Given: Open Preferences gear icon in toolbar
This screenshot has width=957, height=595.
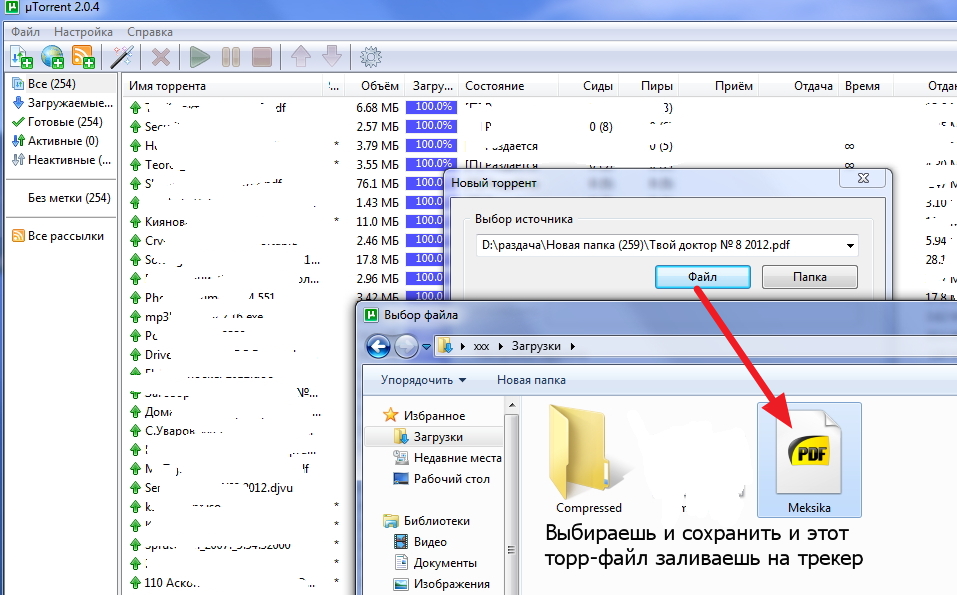Looking at the screenshot, I should [x=371, y=57].
